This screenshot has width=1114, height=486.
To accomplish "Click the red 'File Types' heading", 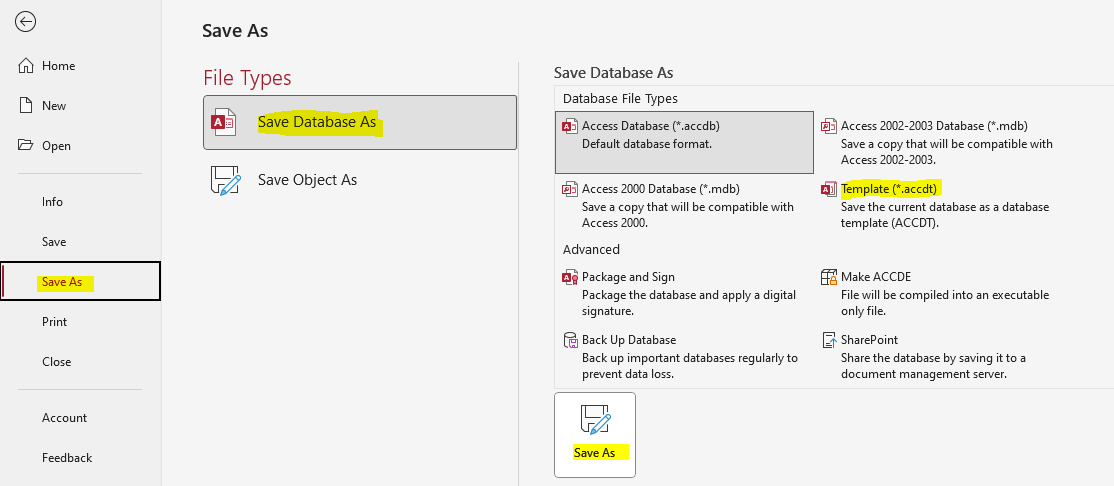I will (x=247, y=77).
